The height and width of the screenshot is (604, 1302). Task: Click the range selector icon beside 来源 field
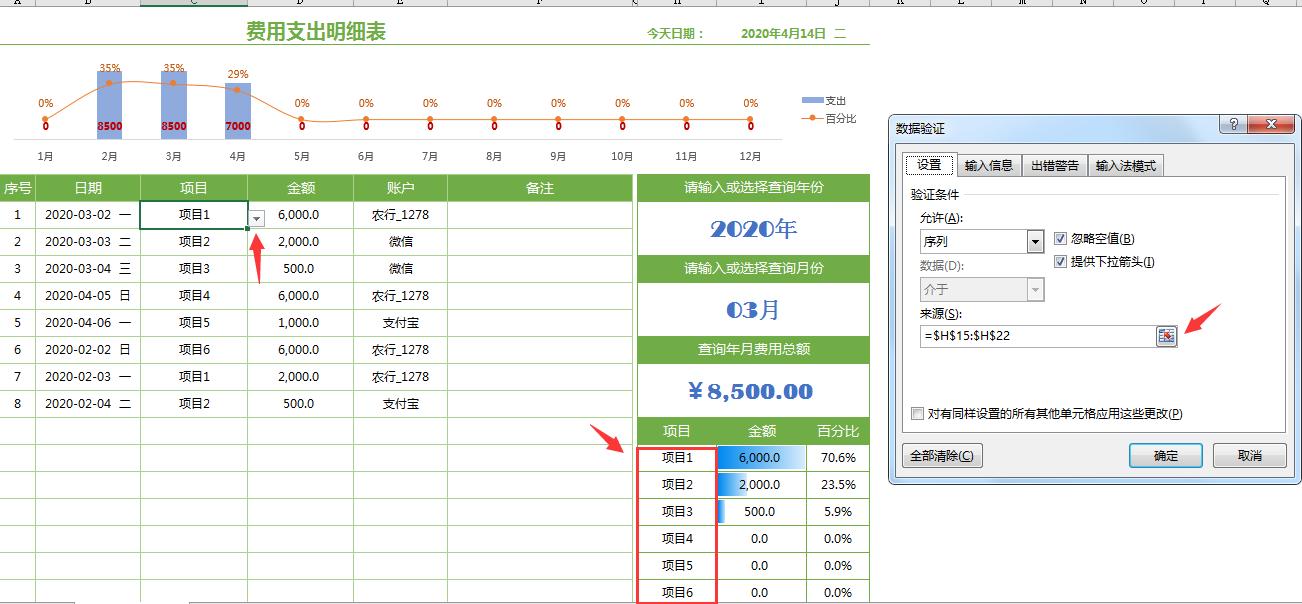(1165, 338)
